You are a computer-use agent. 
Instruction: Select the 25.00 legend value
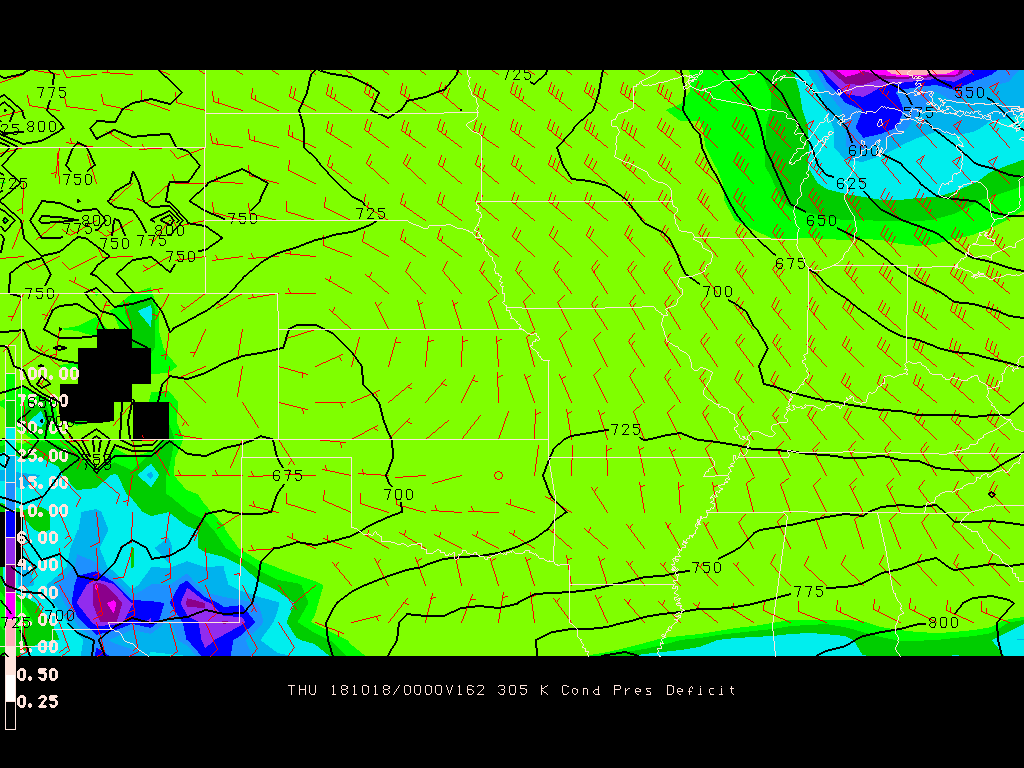coord(43,456)
